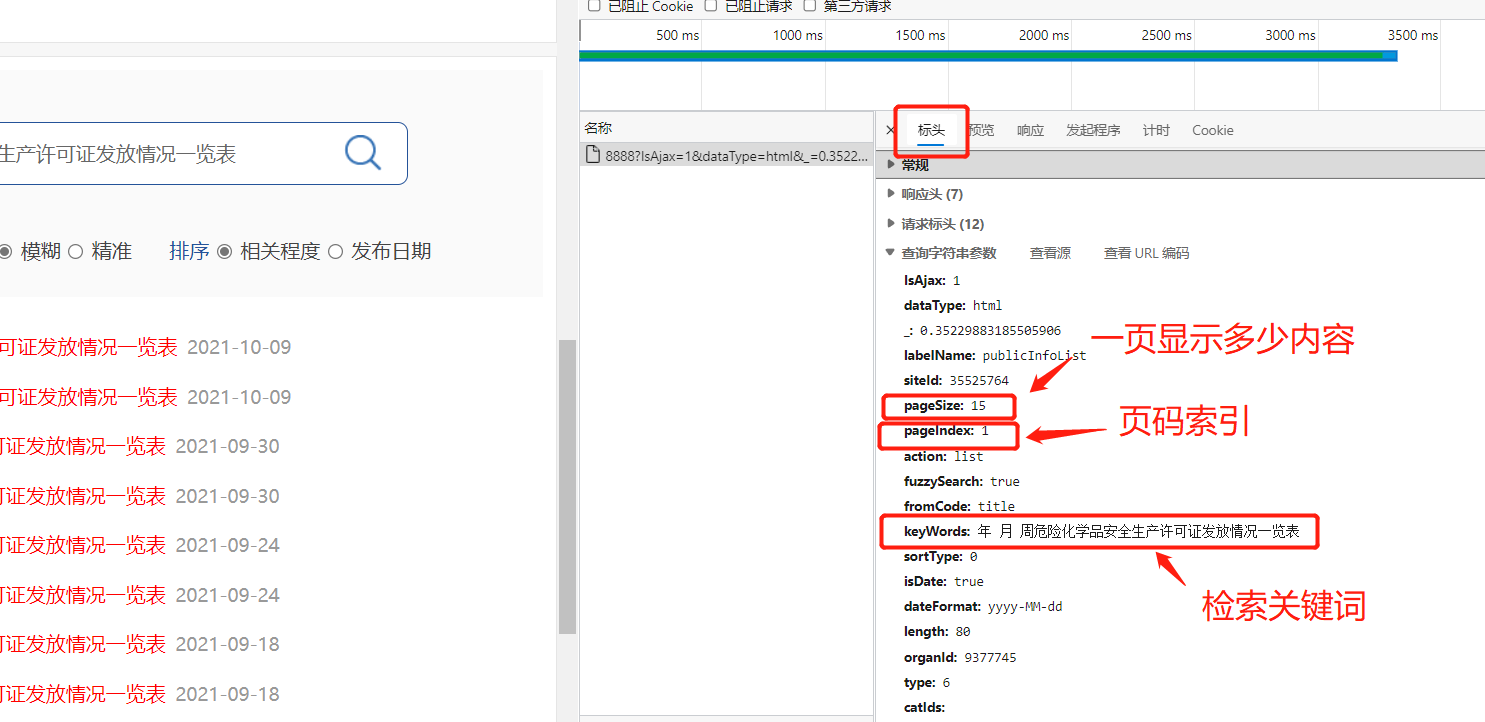Click the 500 ms timeline marker
The image size is (1485, 722).
[677, 35]
